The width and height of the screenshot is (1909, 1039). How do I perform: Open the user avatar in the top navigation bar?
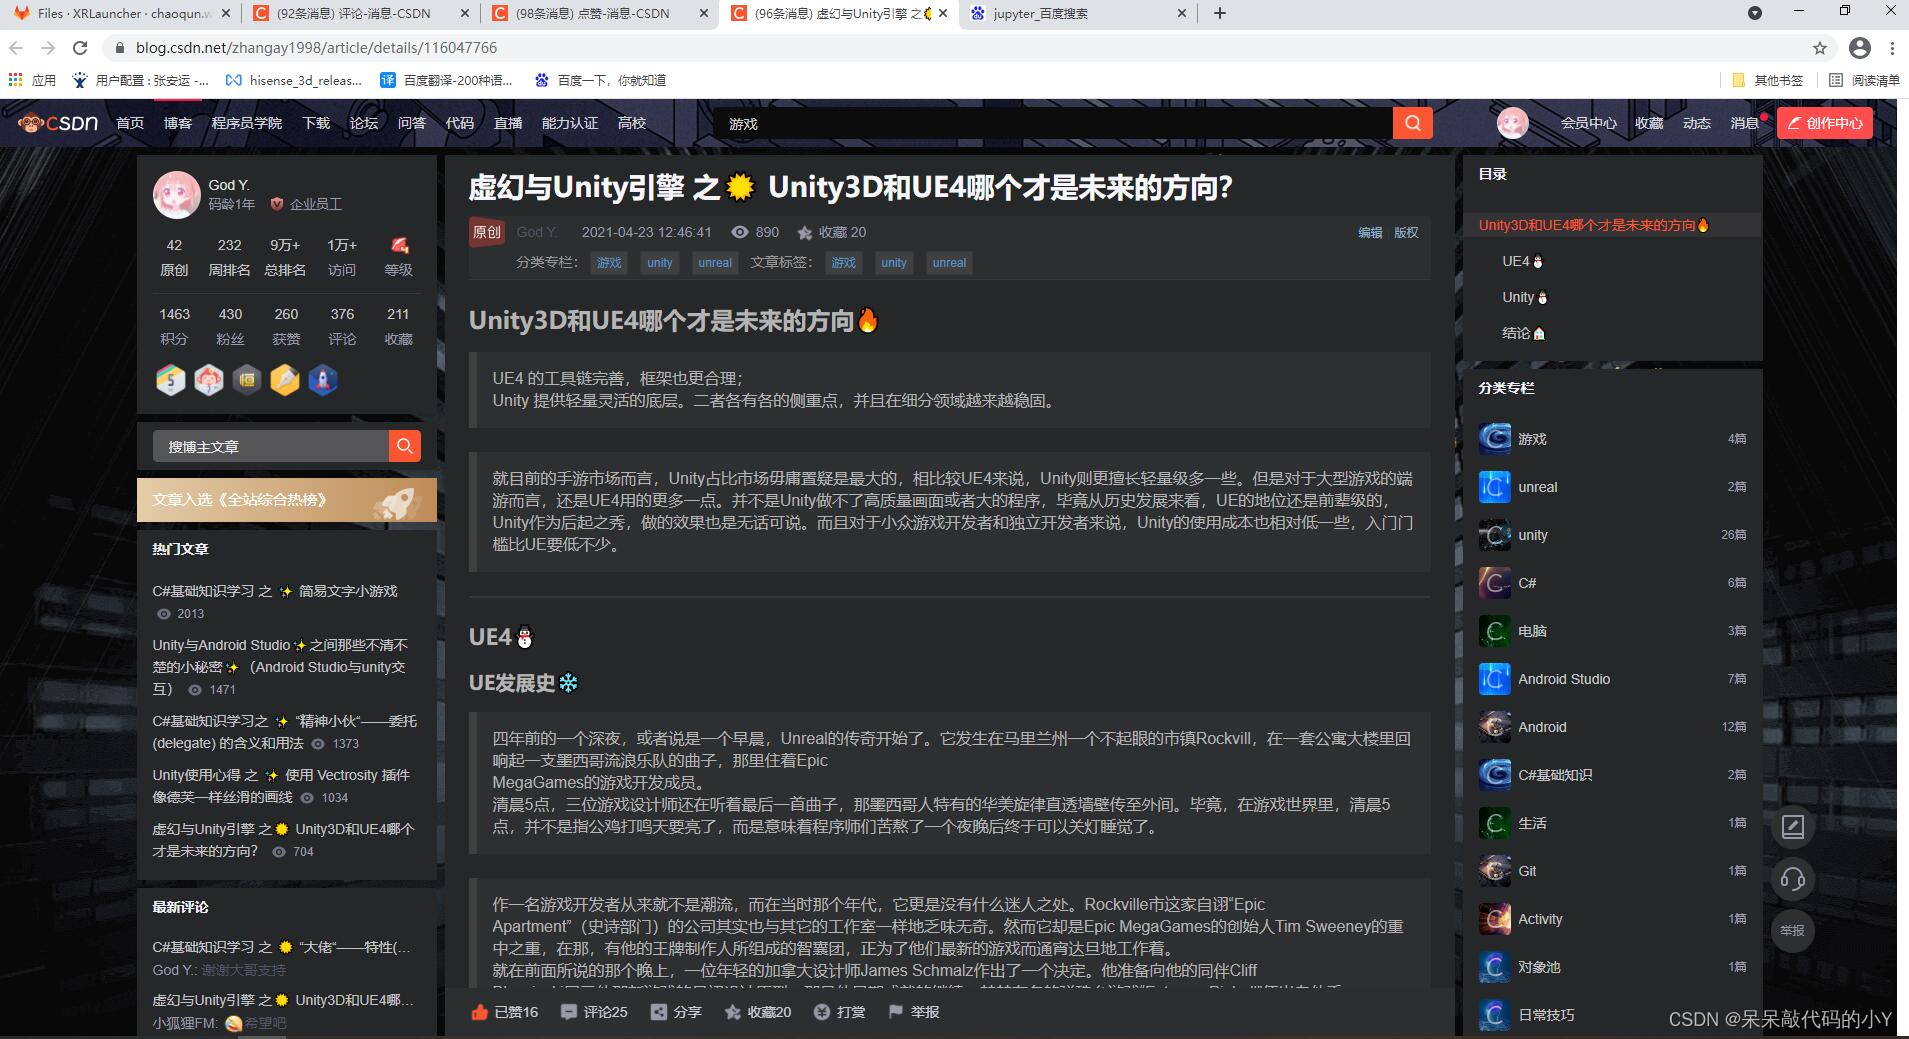point(1512,123)
